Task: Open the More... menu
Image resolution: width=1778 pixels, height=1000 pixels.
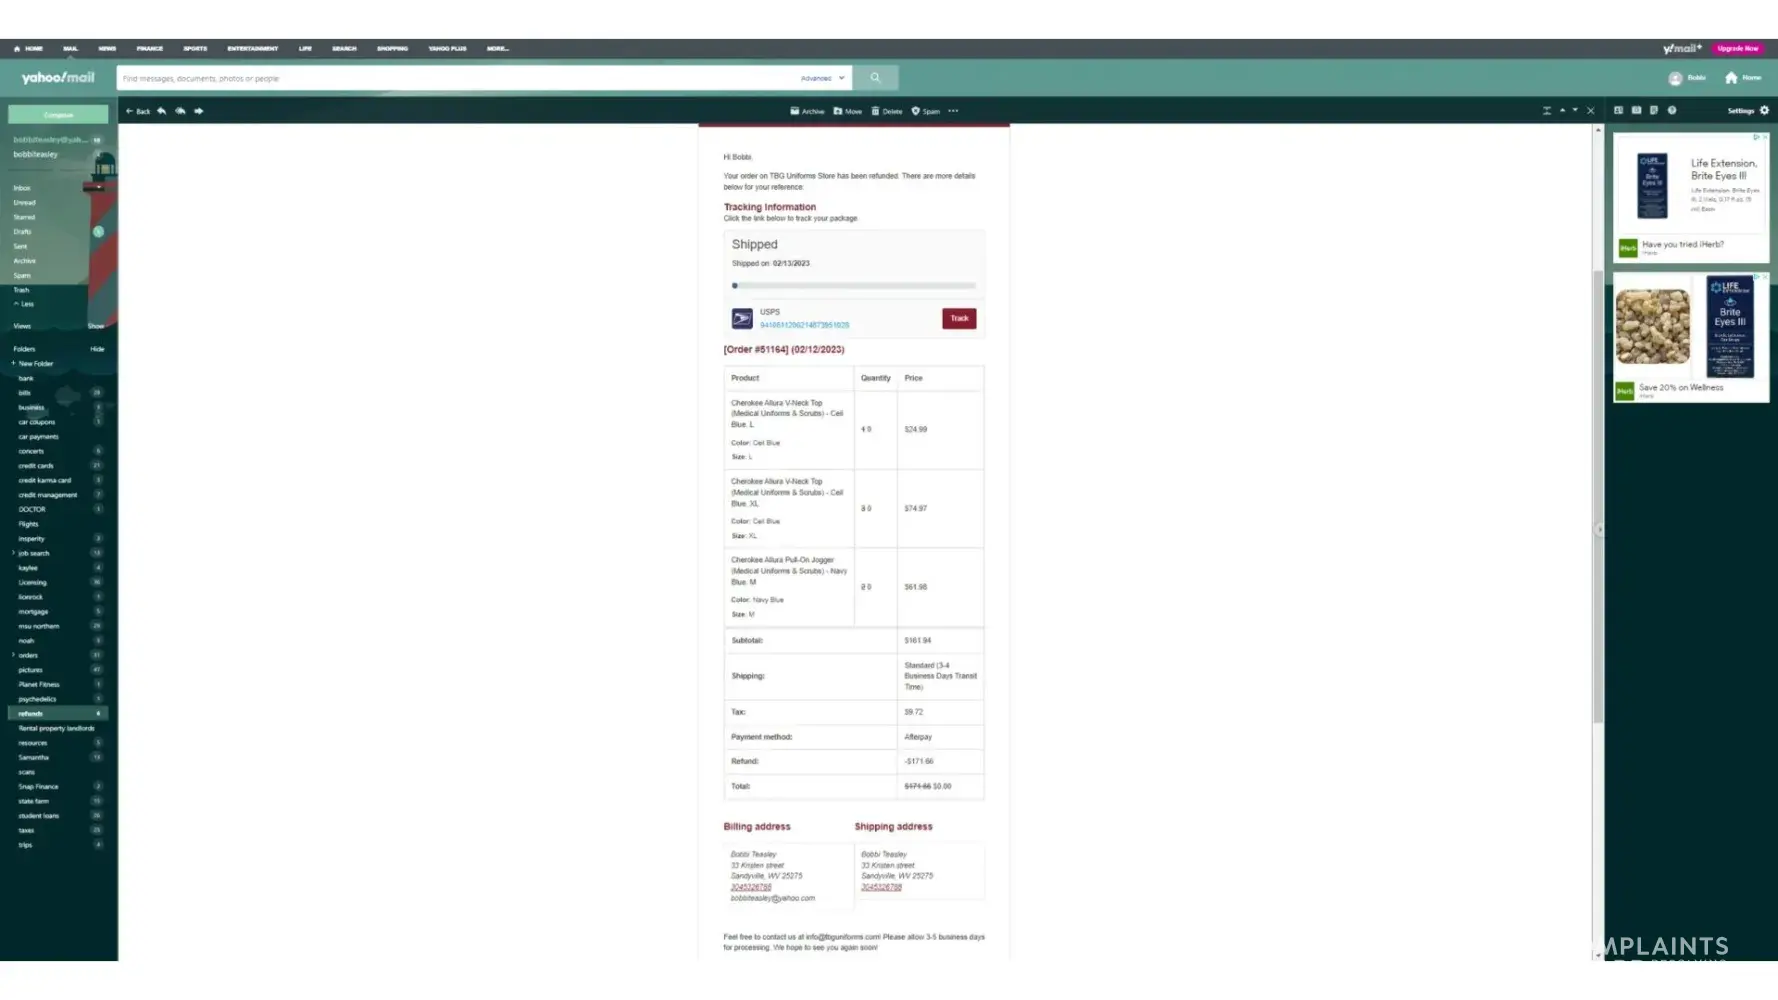Action: [498, 48]
